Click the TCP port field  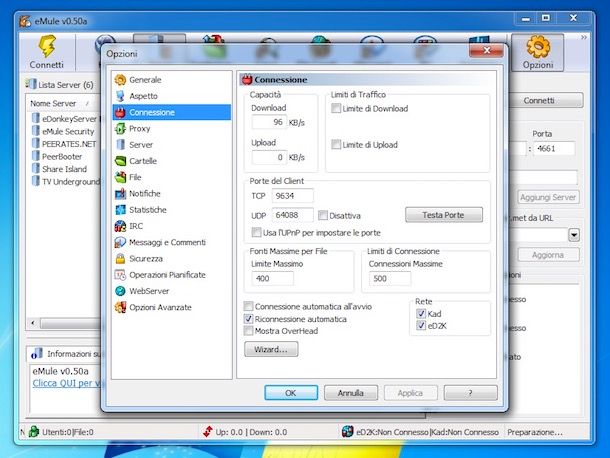pyautogui.click(x=293, y=196)
